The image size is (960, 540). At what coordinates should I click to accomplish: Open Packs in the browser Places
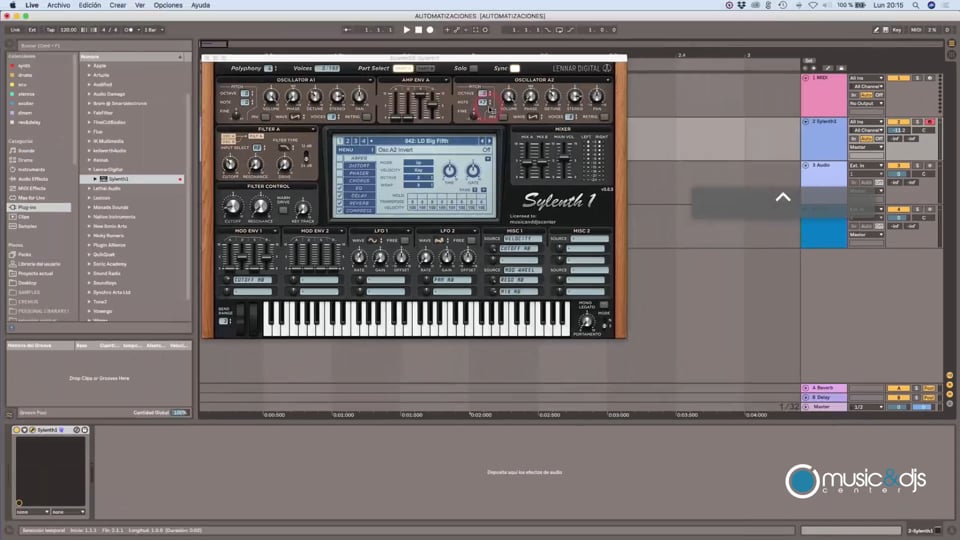(x=24, y=254)
